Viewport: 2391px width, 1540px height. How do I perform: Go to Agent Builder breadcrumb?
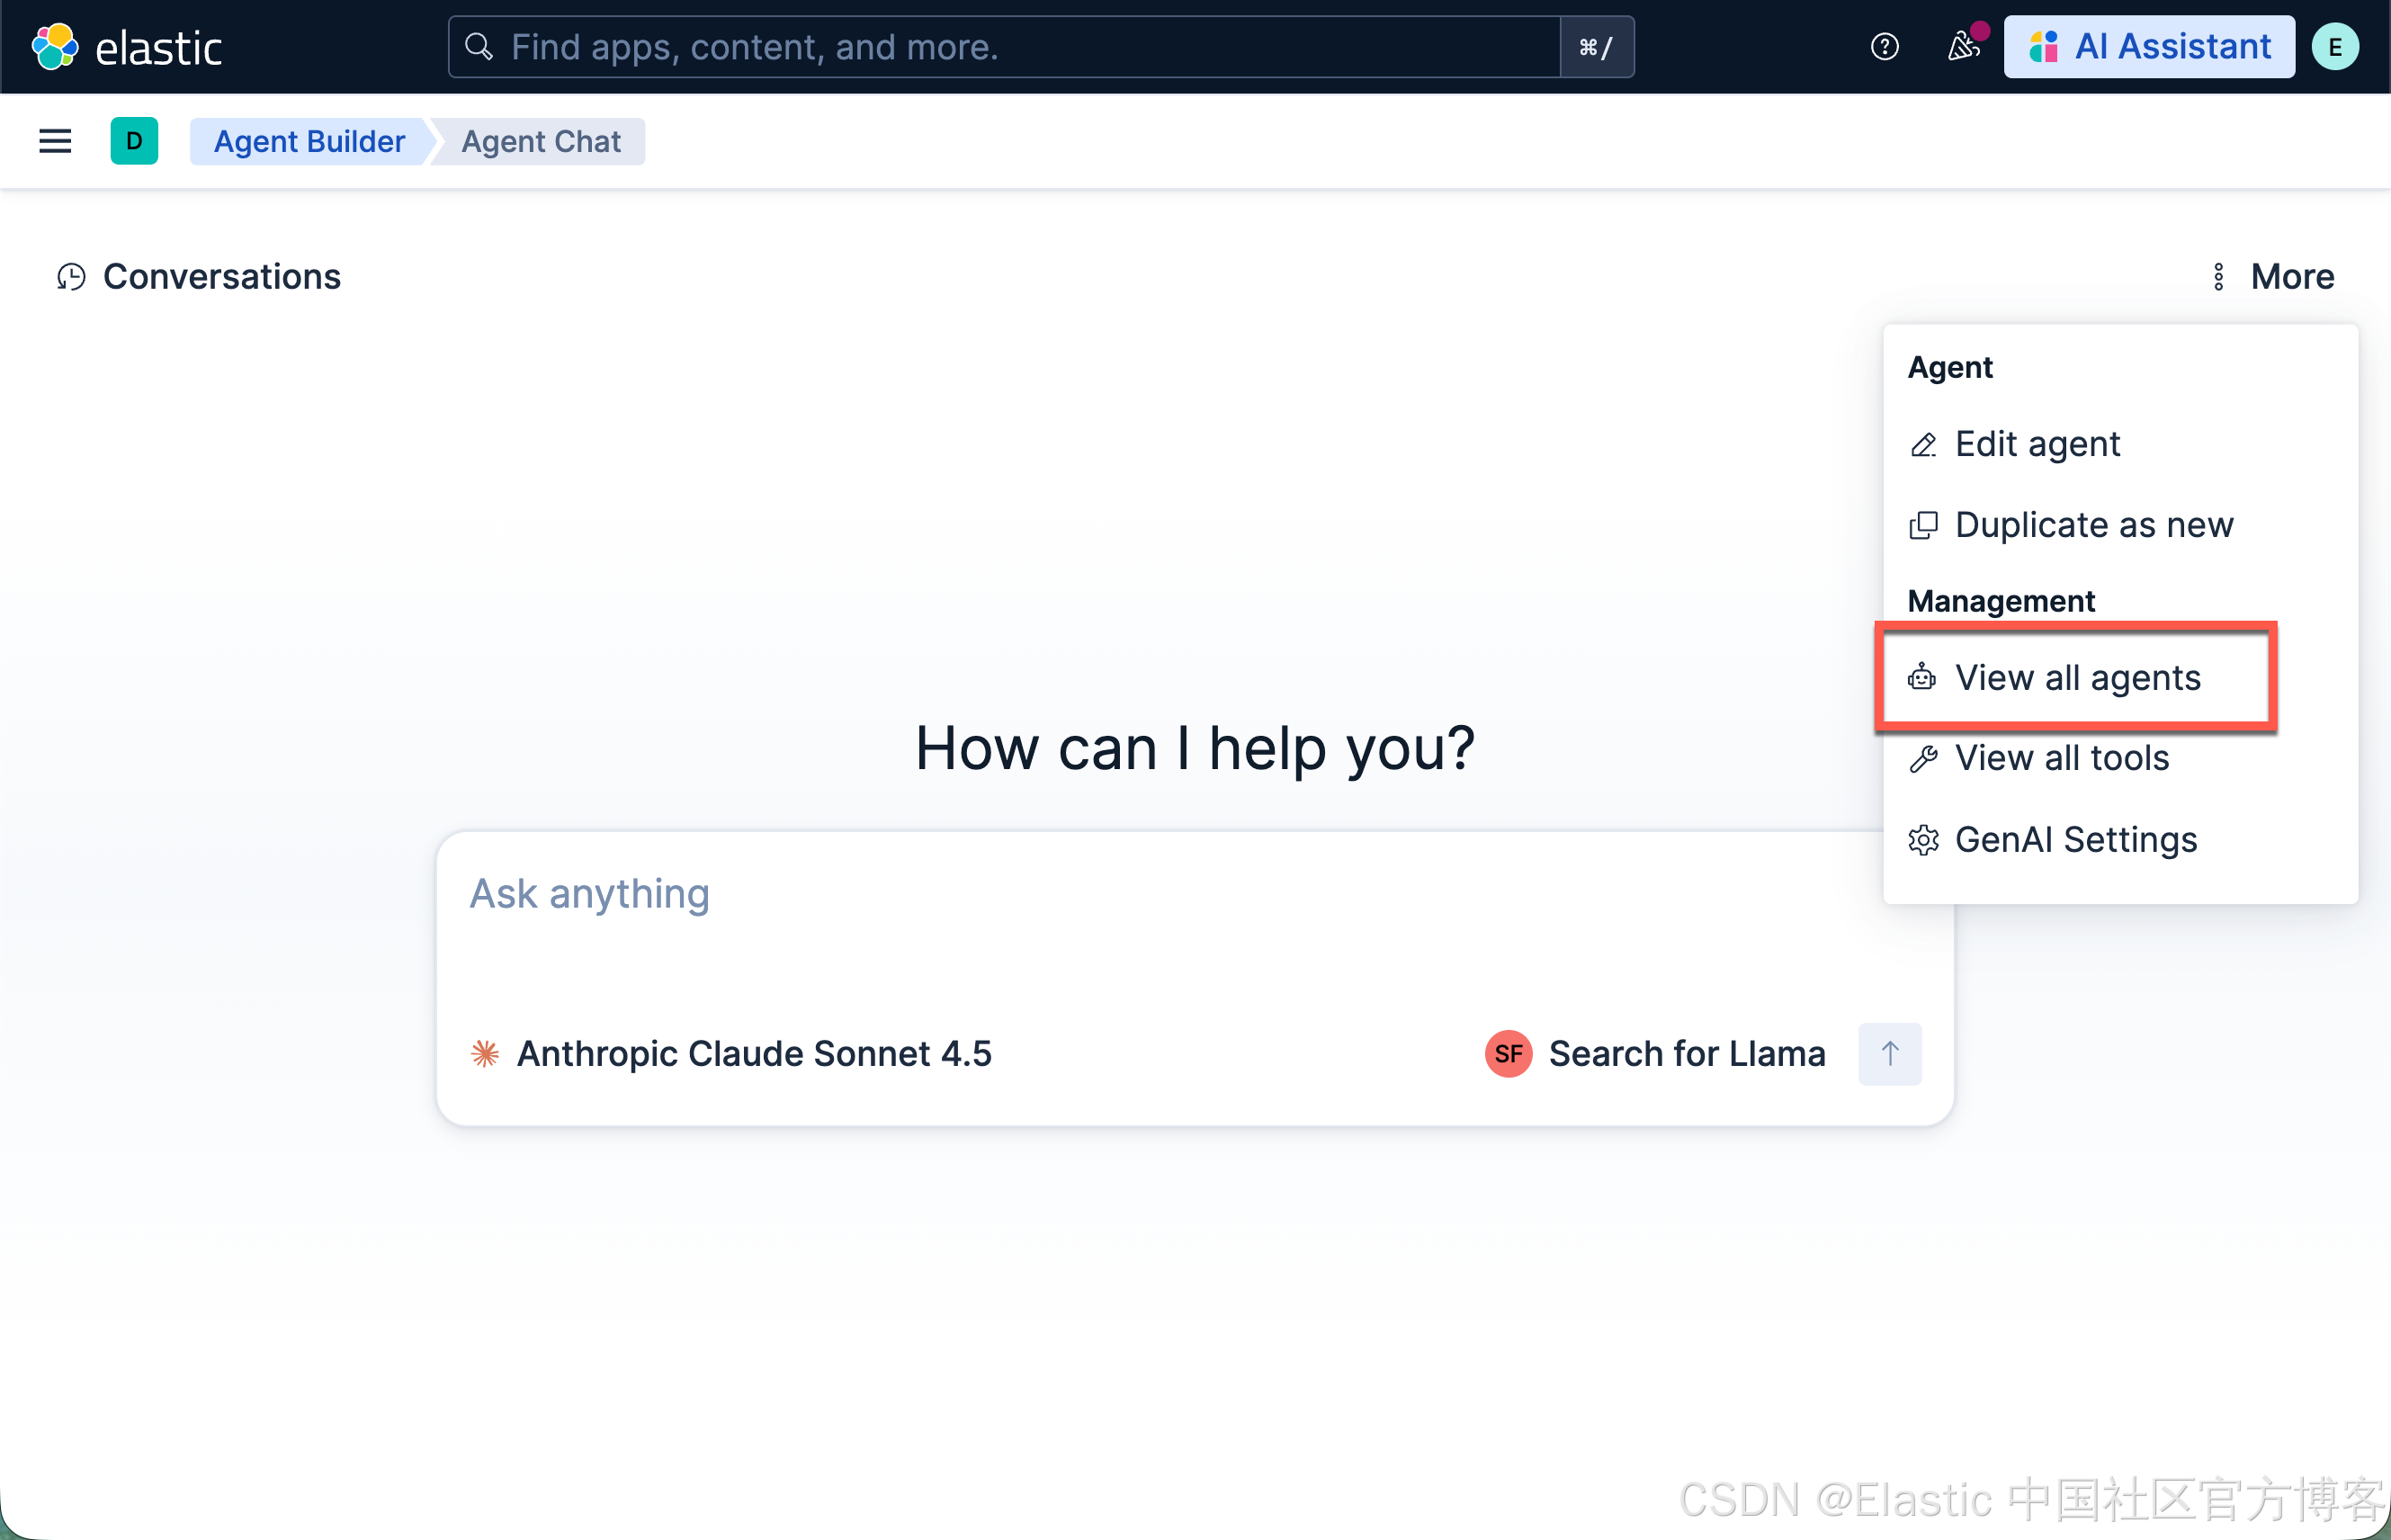309,141
